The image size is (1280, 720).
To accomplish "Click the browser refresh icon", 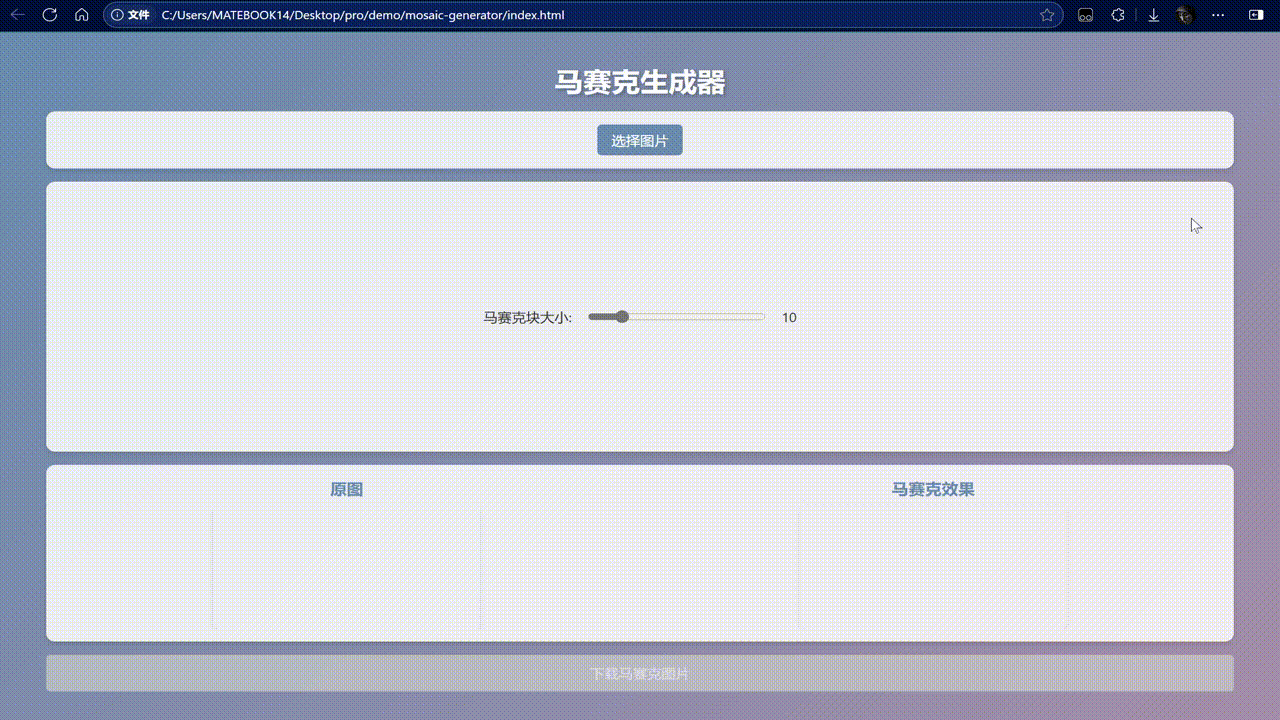I will pyautogui.click(x=50, y=15).
